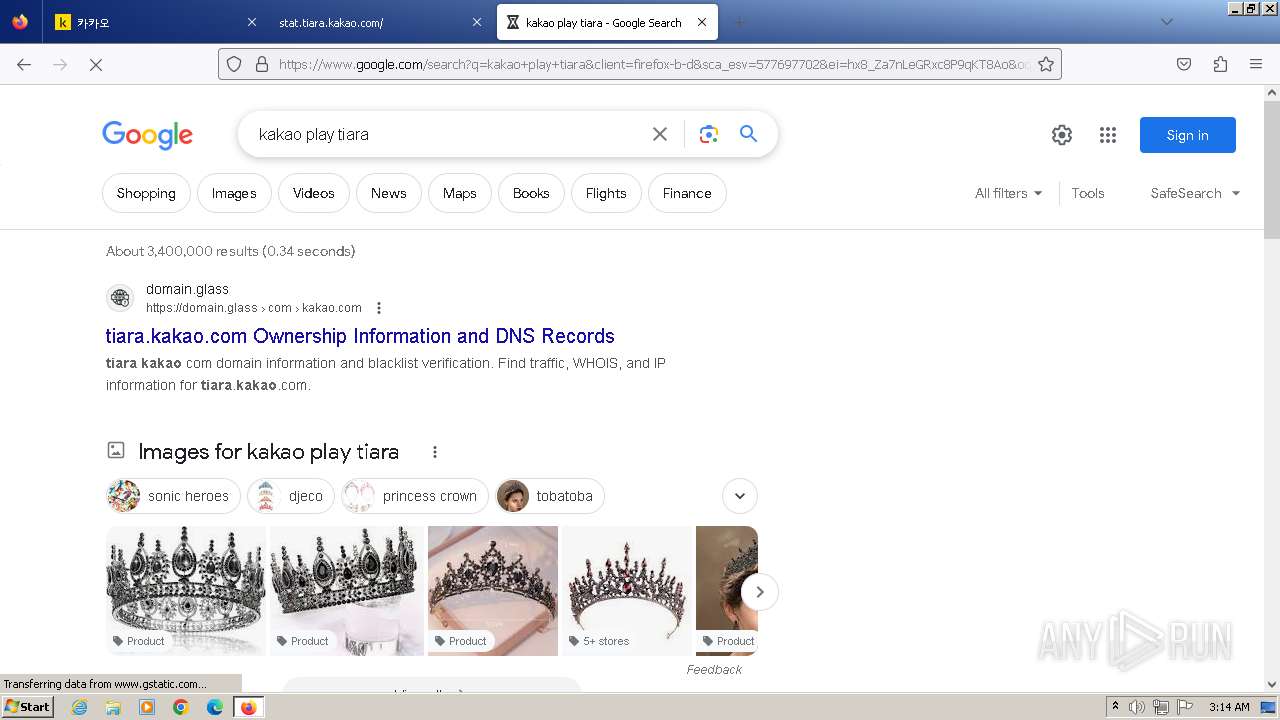Image resolution: width=1280 pixels, height=720 pixels.
Task: Select the djeco chip
Action: (x=291, y=496)
